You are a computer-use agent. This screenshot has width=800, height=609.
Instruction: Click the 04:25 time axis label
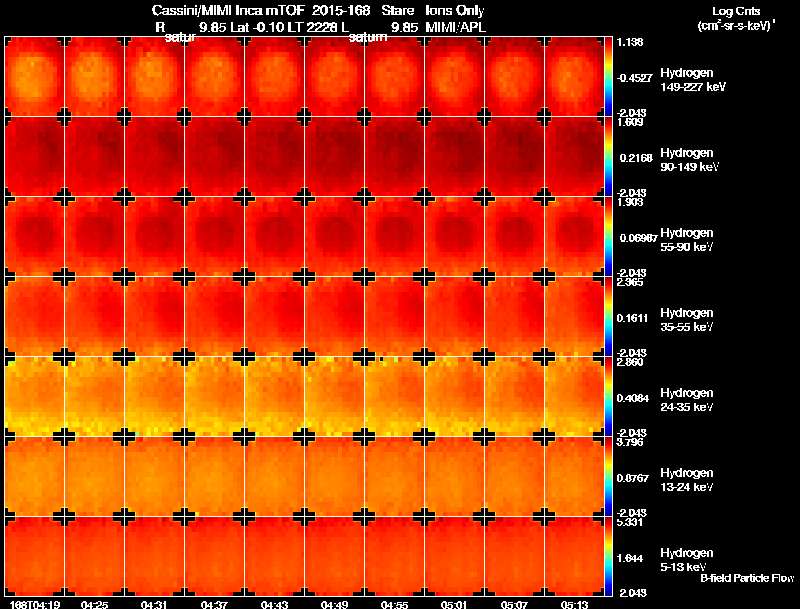(94, 605)
